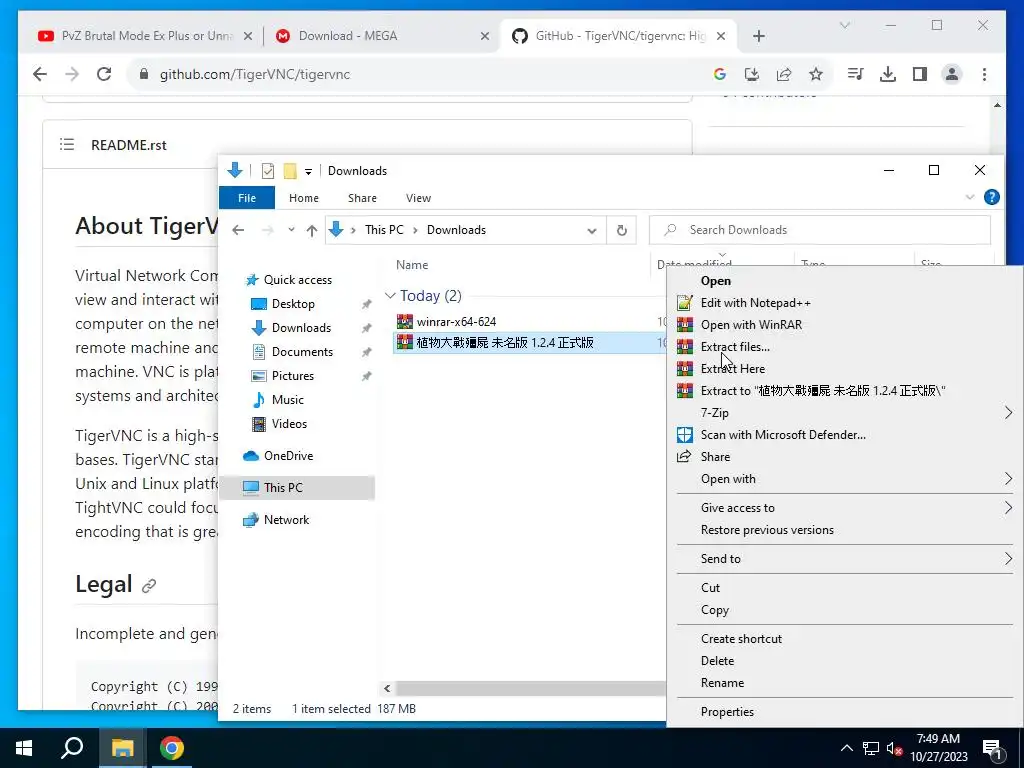Viewport: 1024px width, 768px height.
Task: Switch to the View ribbon tab
Action: pos(418,198)
